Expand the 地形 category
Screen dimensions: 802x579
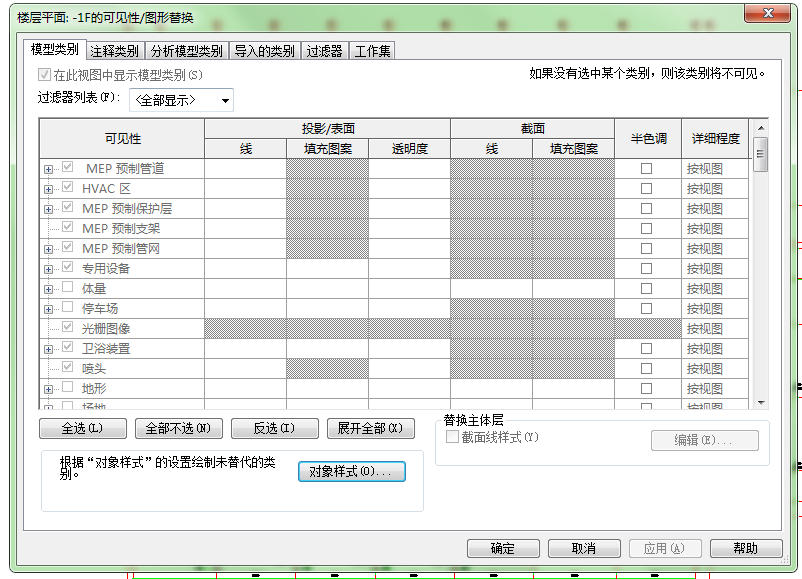click(48, 389)
